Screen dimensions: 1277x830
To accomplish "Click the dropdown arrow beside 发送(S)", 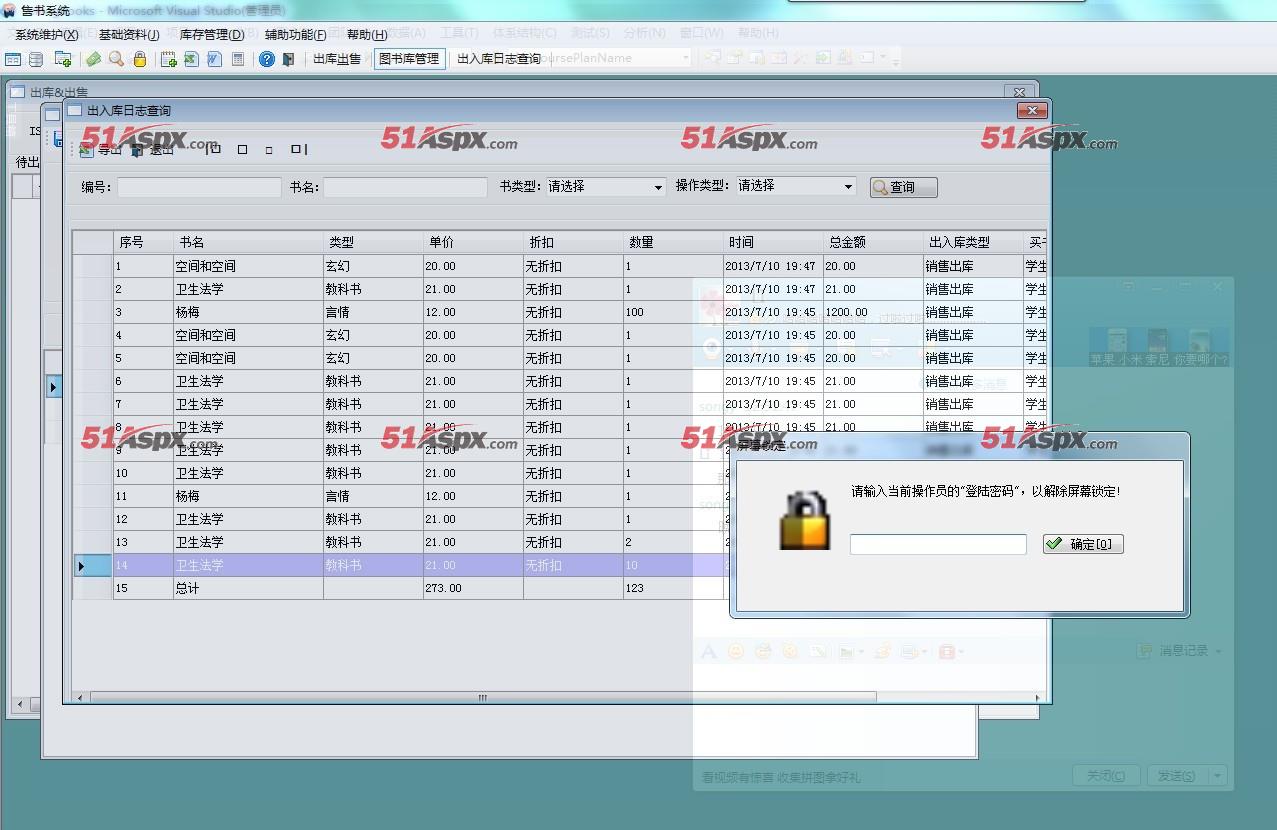I will click(1218, 776).
